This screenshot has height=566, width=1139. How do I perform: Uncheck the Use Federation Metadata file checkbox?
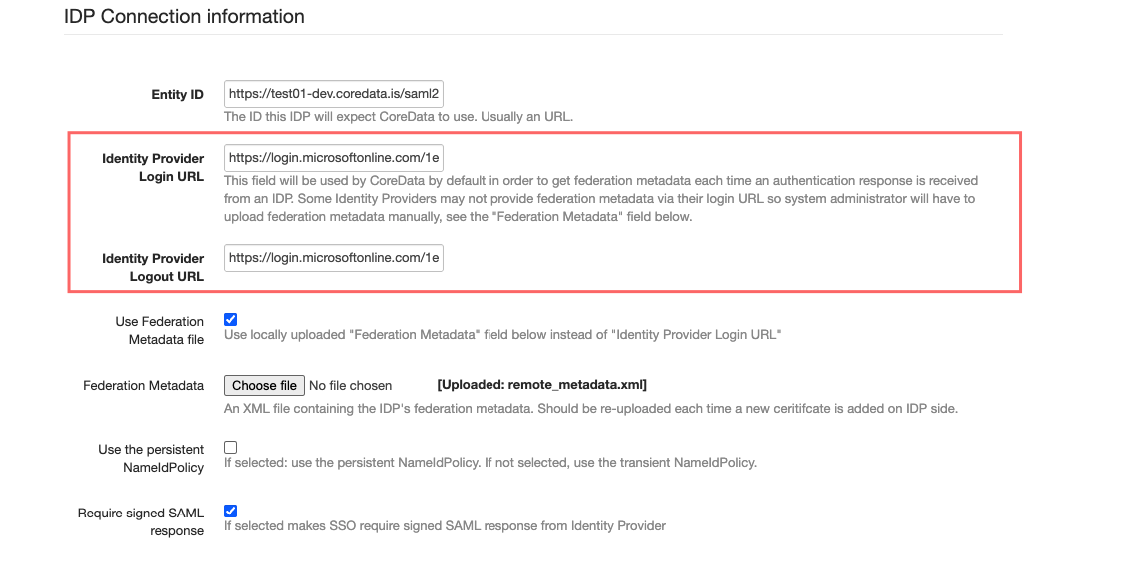[231, 320]
